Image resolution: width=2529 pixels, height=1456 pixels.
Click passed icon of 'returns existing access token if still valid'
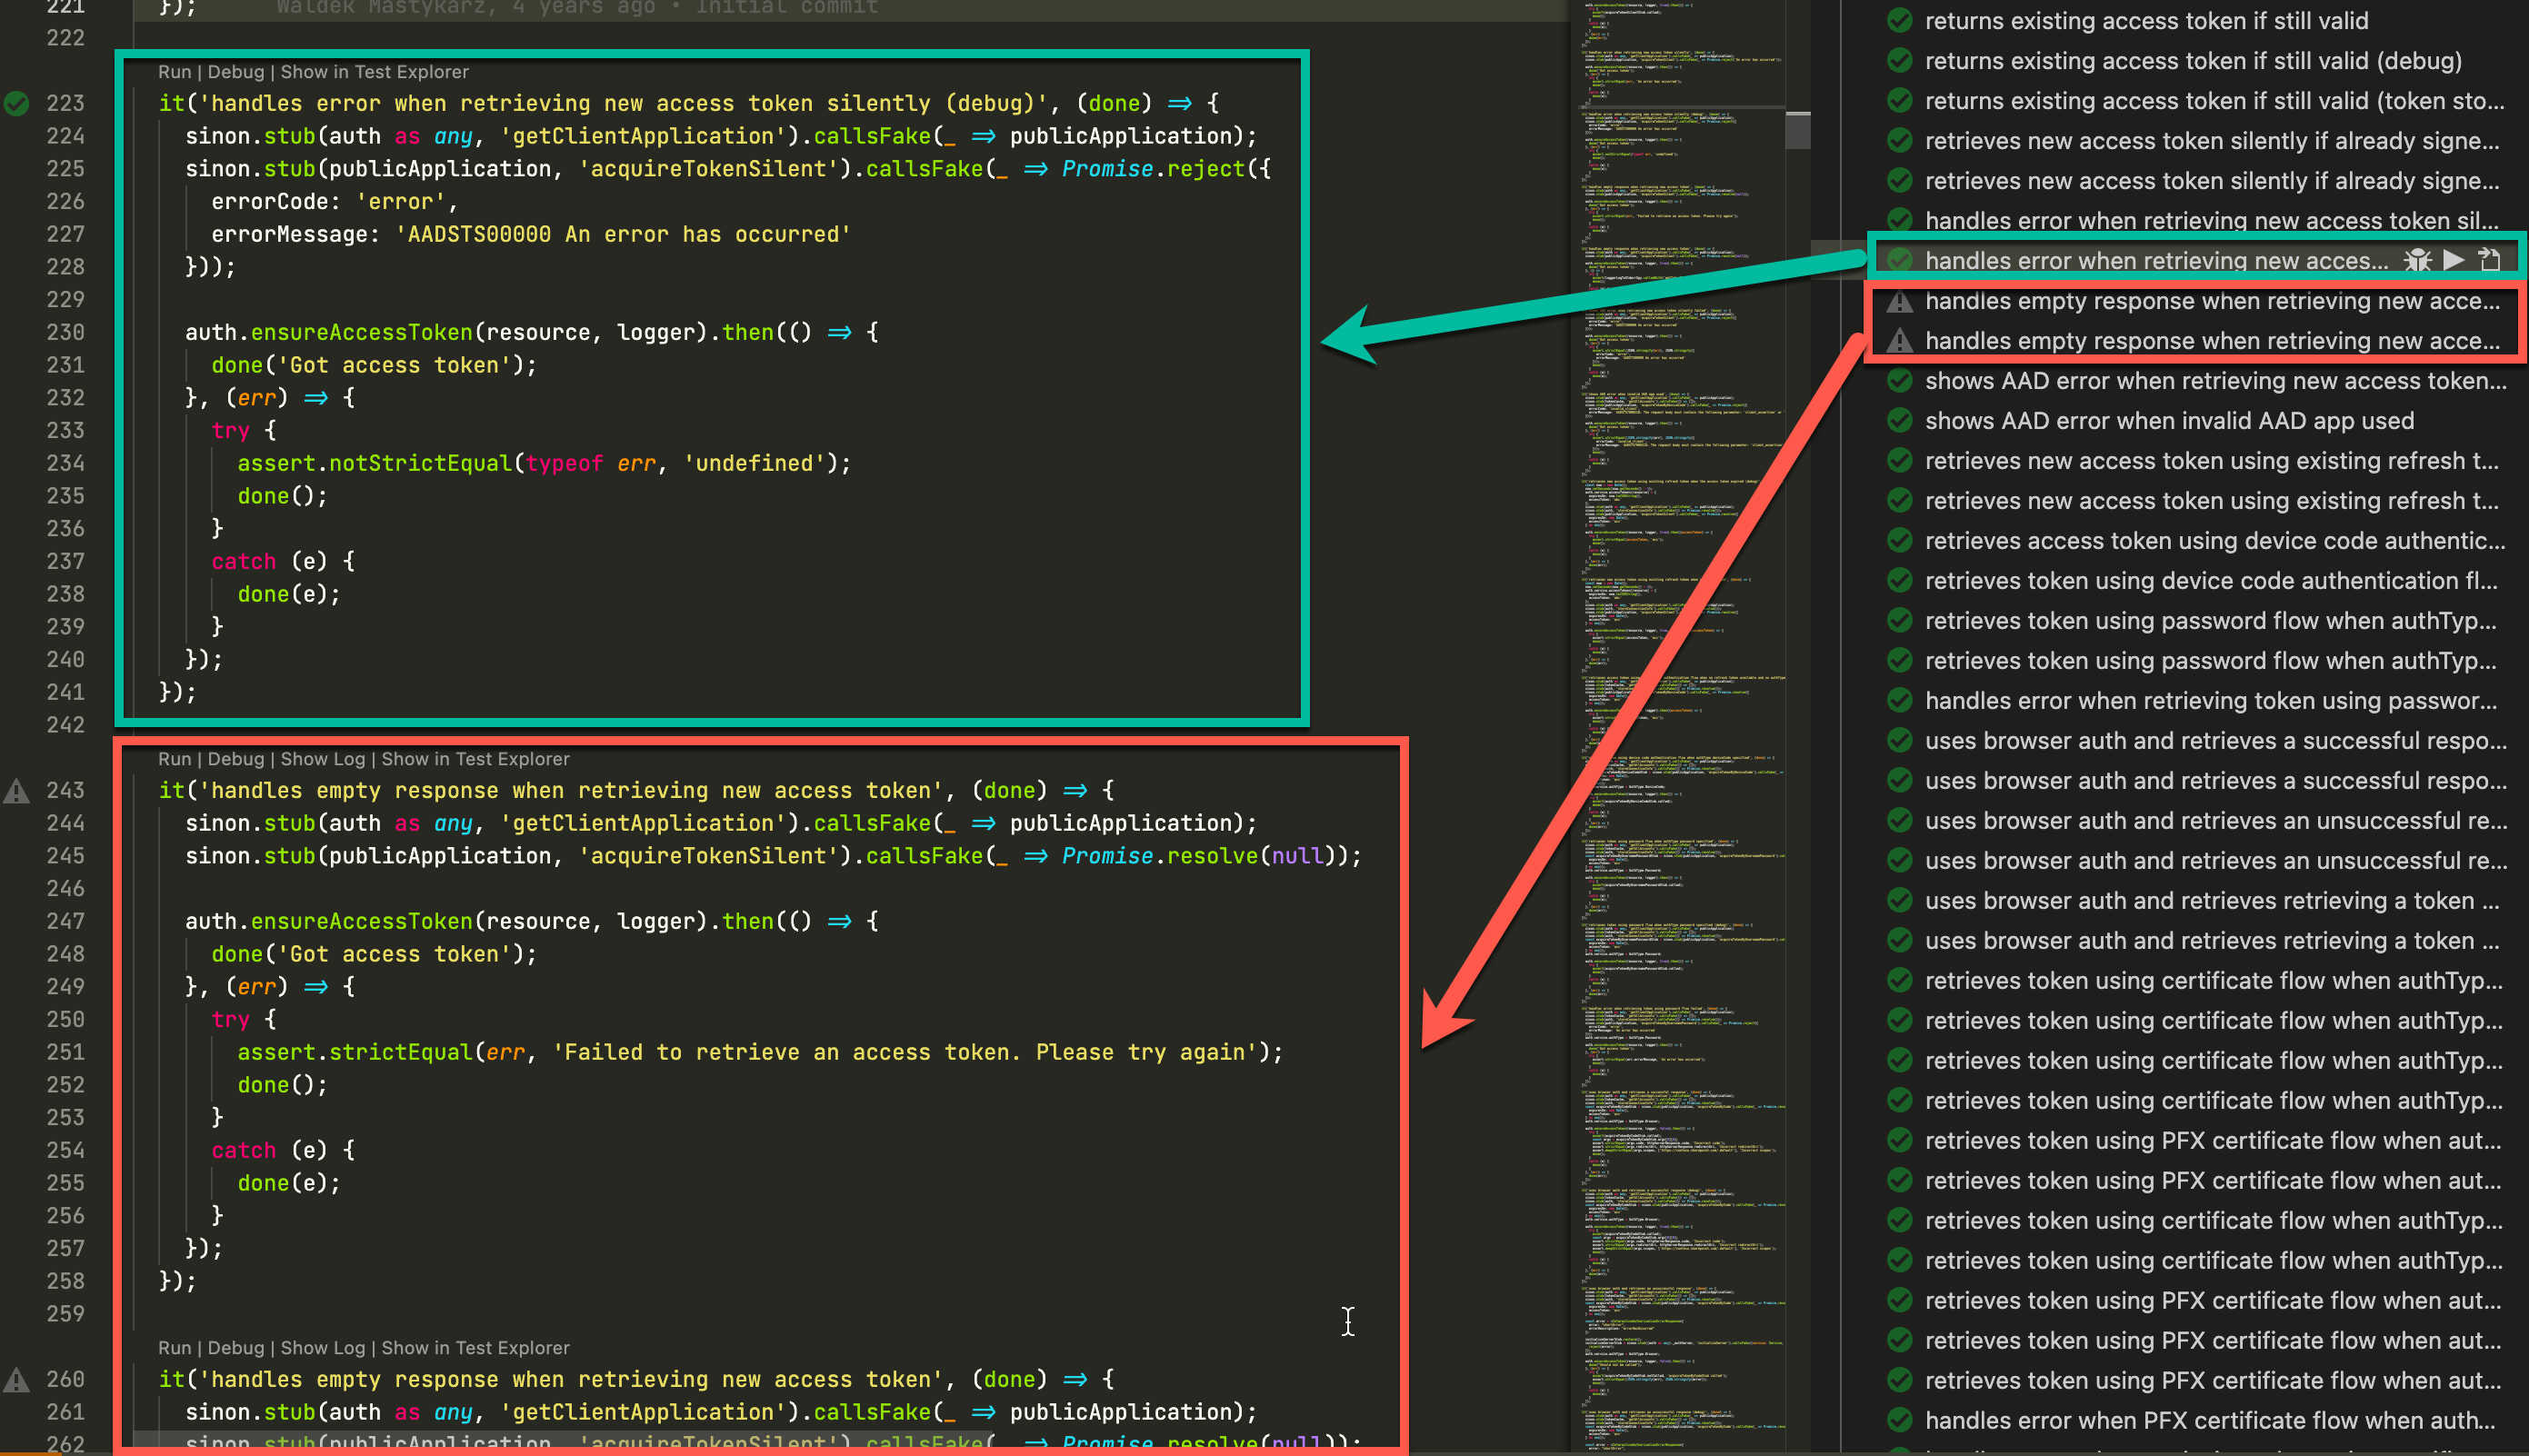click(1899, 20)
